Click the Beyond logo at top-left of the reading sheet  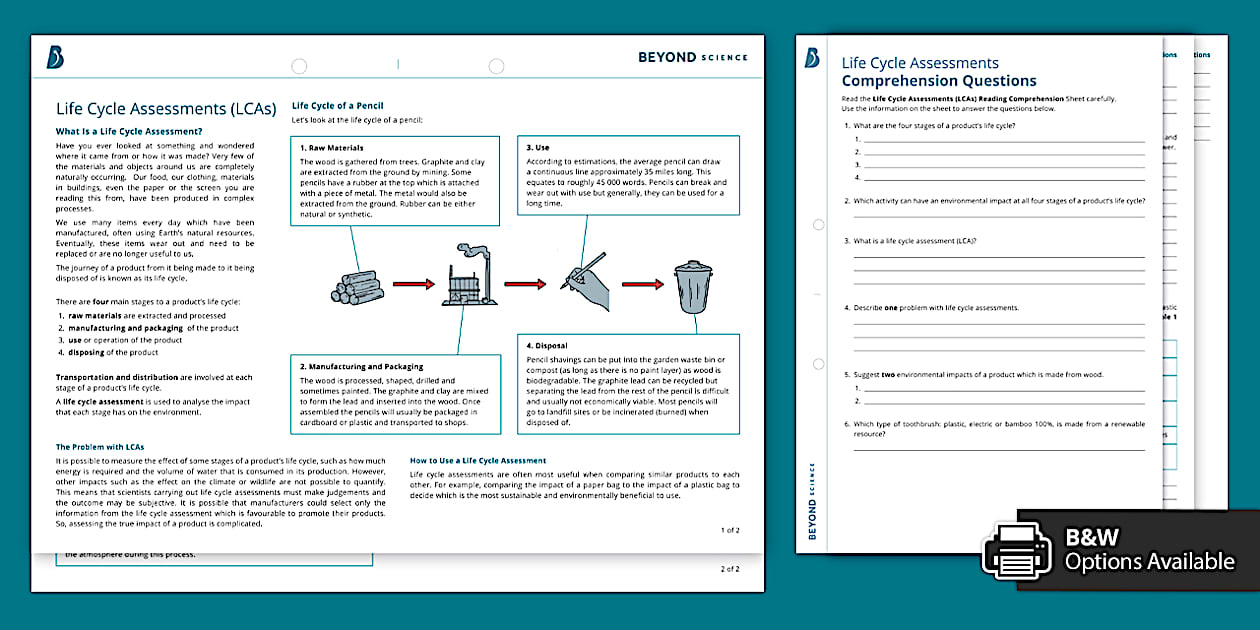tap(55, 58)
